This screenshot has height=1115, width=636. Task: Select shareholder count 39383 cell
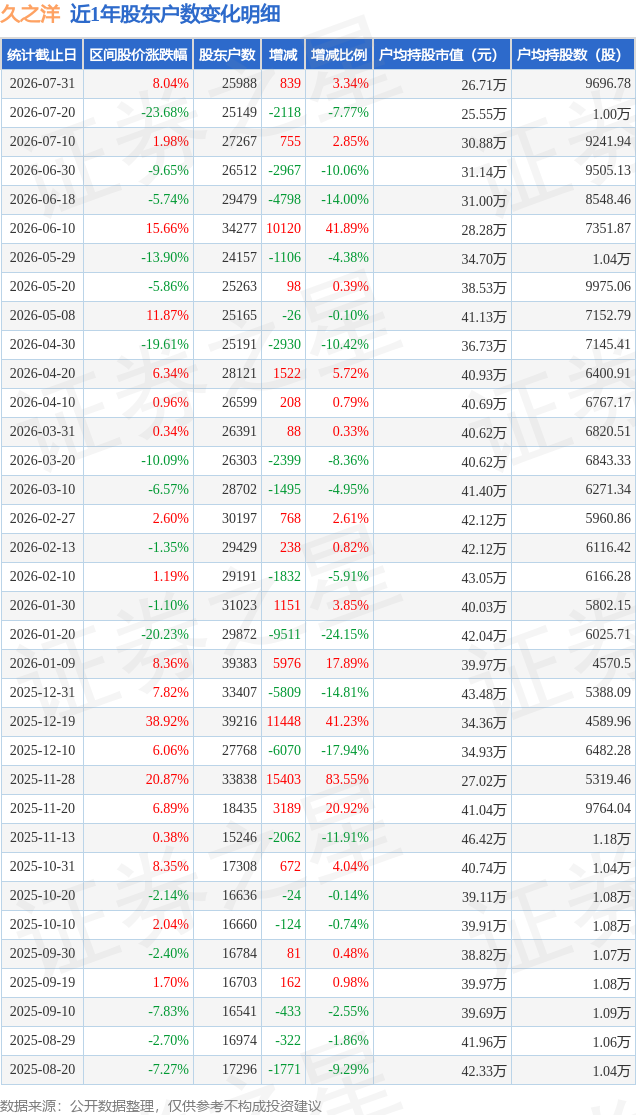point(238,664)
